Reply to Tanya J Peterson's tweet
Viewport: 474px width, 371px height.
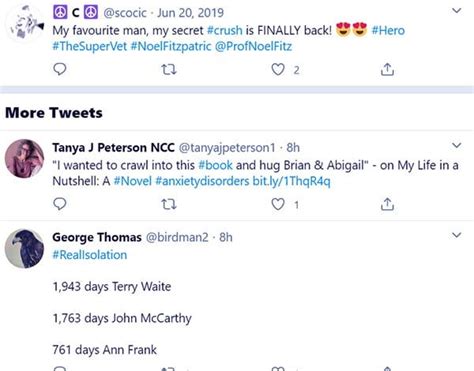pyautogui.click(x=60, y=204)
